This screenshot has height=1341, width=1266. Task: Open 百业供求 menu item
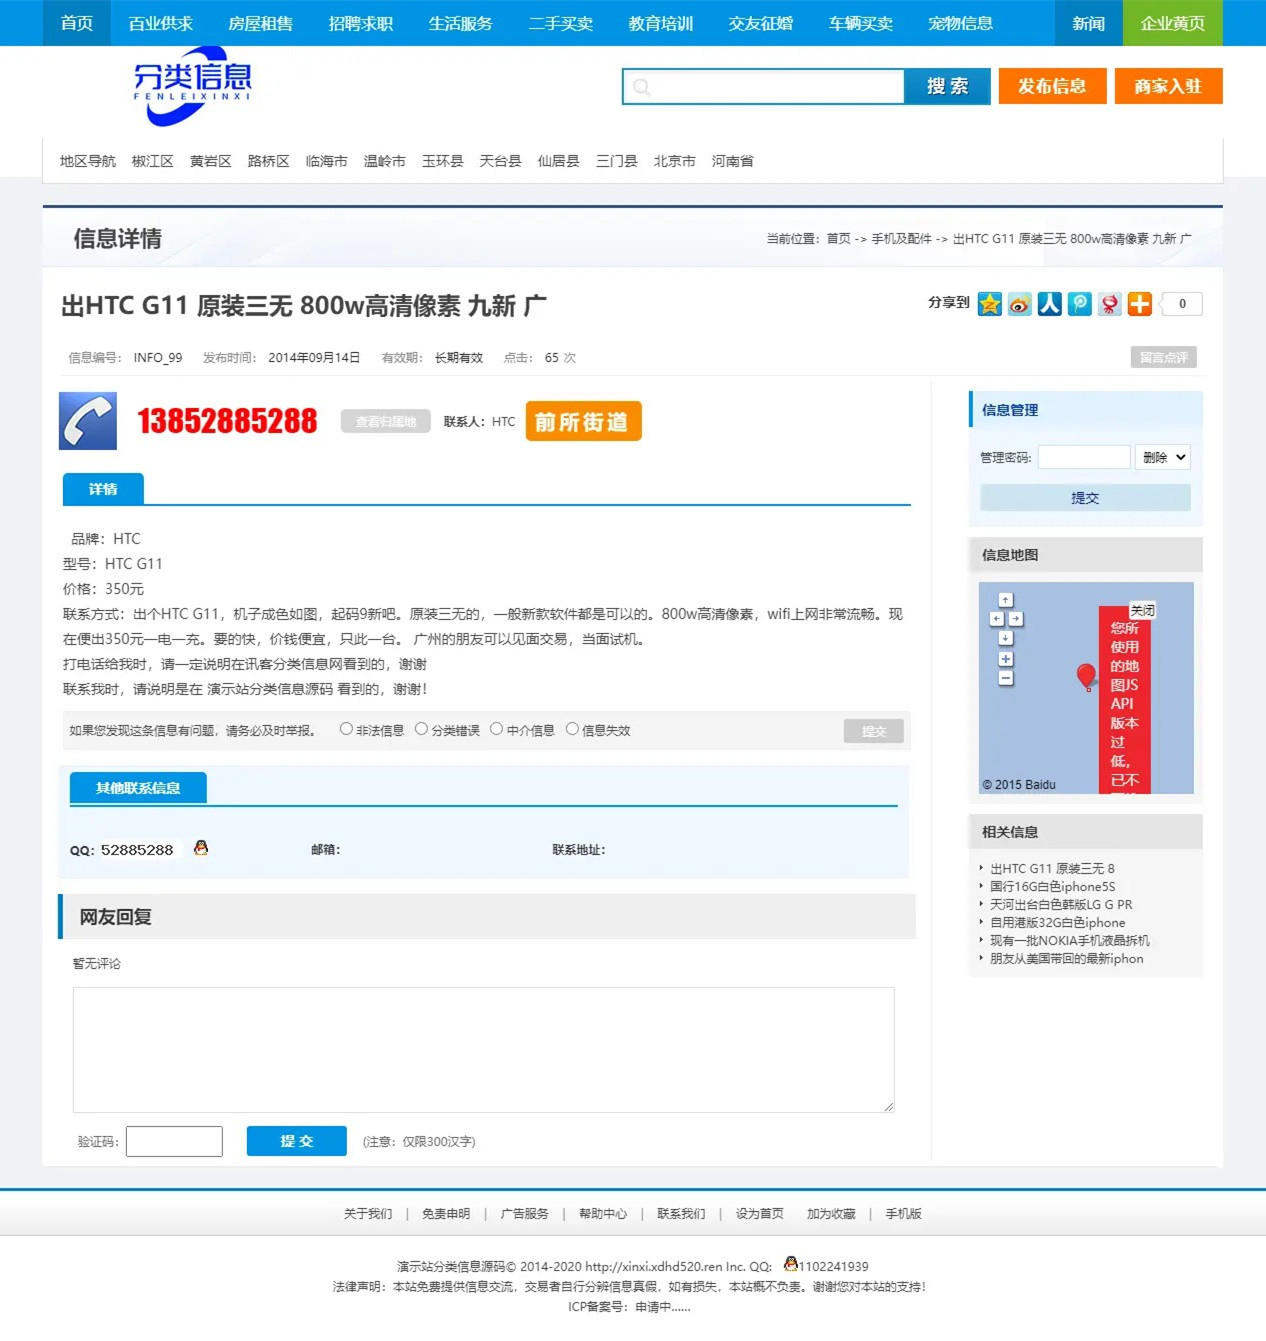point(161,23)
